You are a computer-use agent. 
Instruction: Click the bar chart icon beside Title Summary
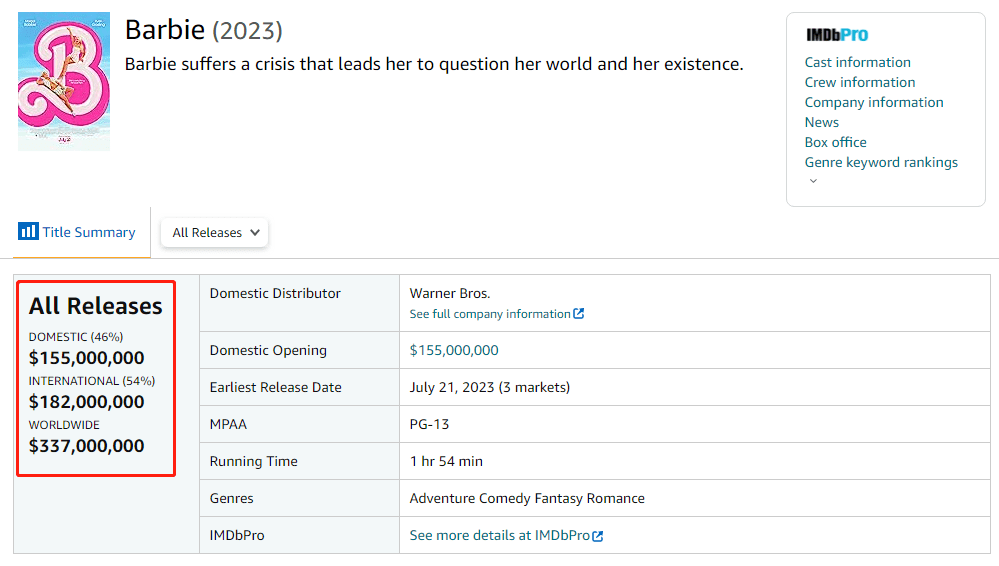coord(28,232)
